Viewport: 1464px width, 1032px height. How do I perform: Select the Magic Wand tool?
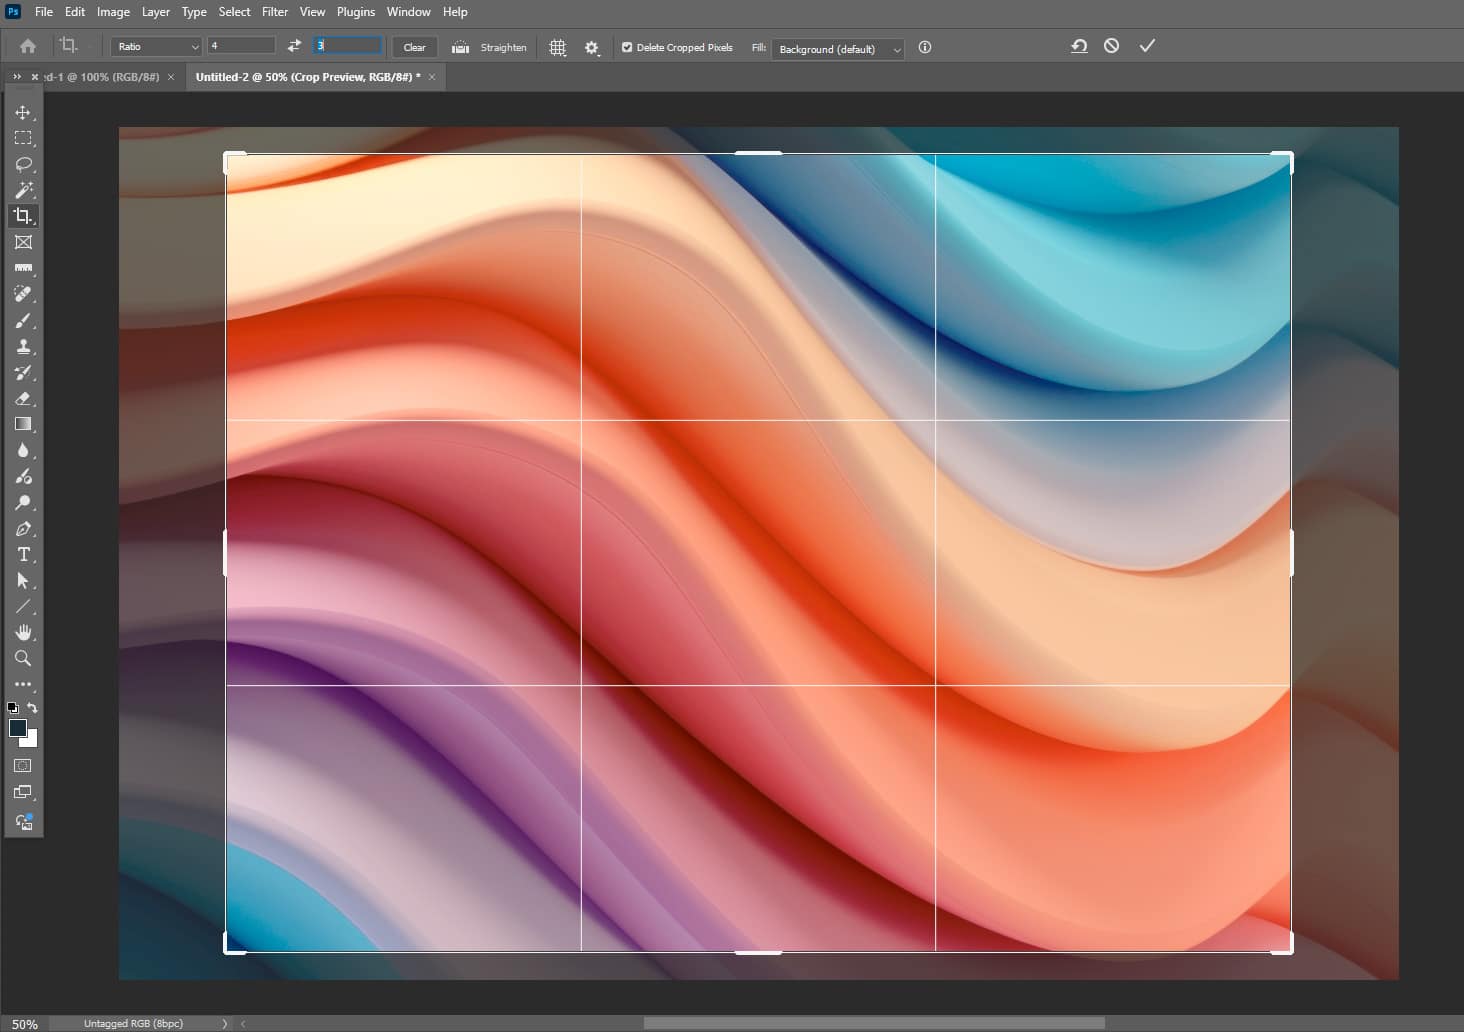[x=23, y=190]
